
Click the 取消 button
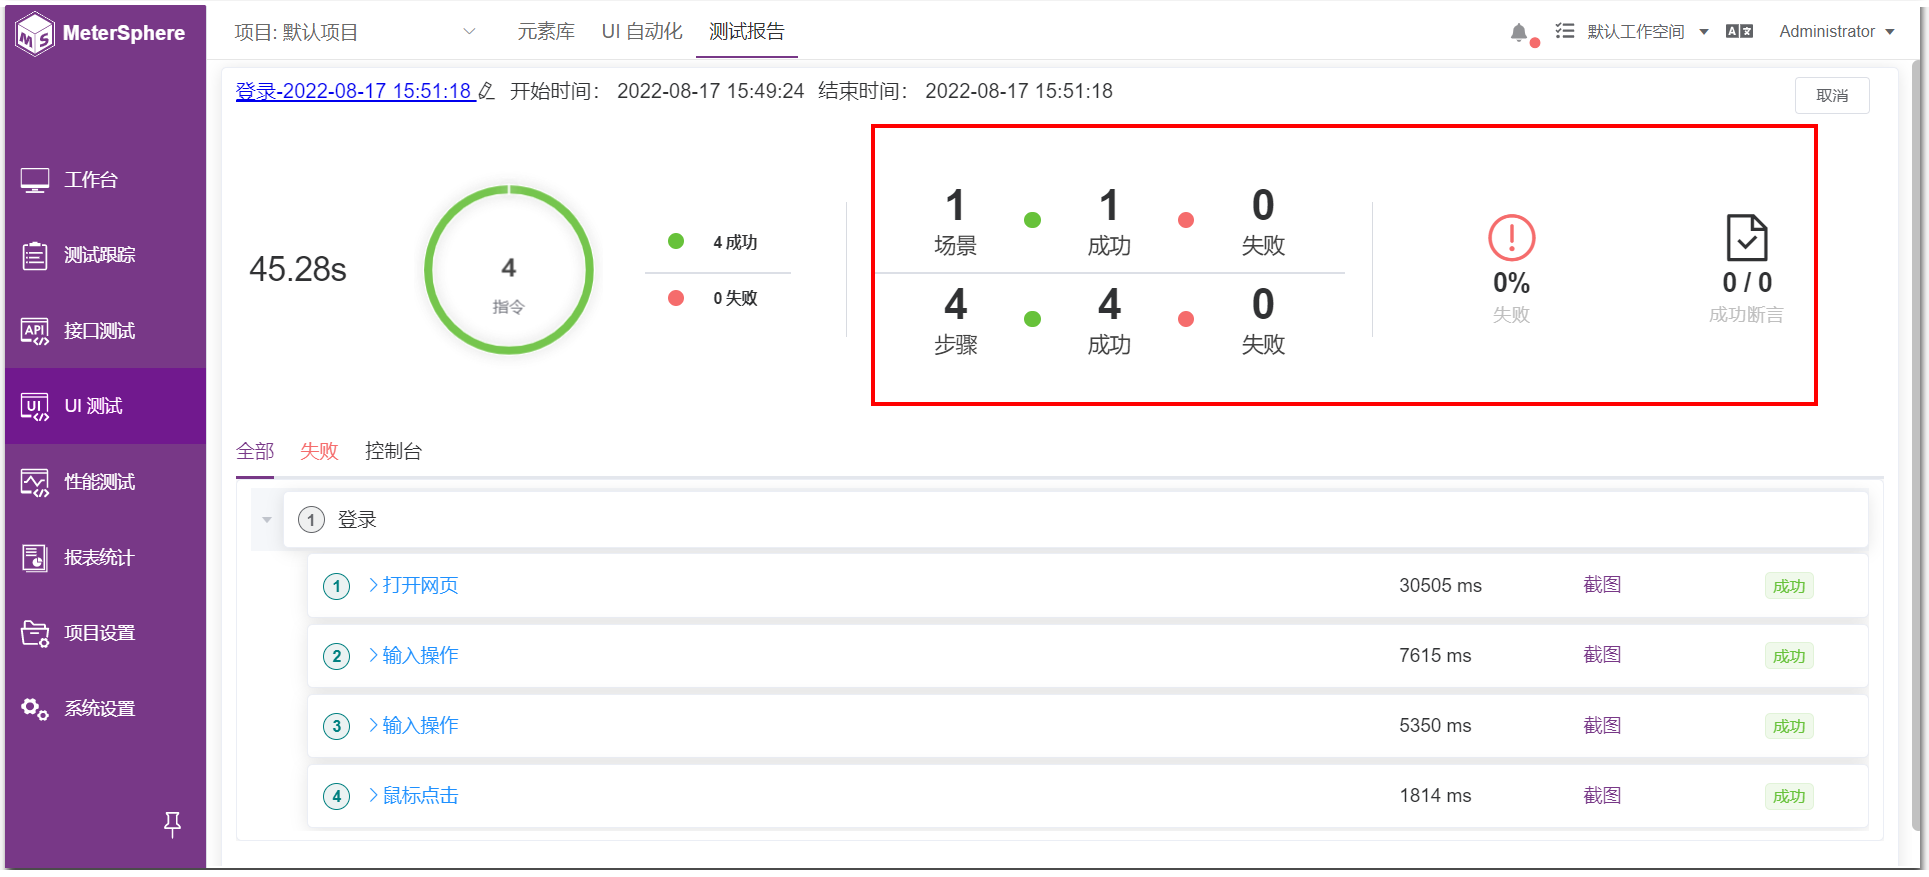click(x=1832, y=95)
